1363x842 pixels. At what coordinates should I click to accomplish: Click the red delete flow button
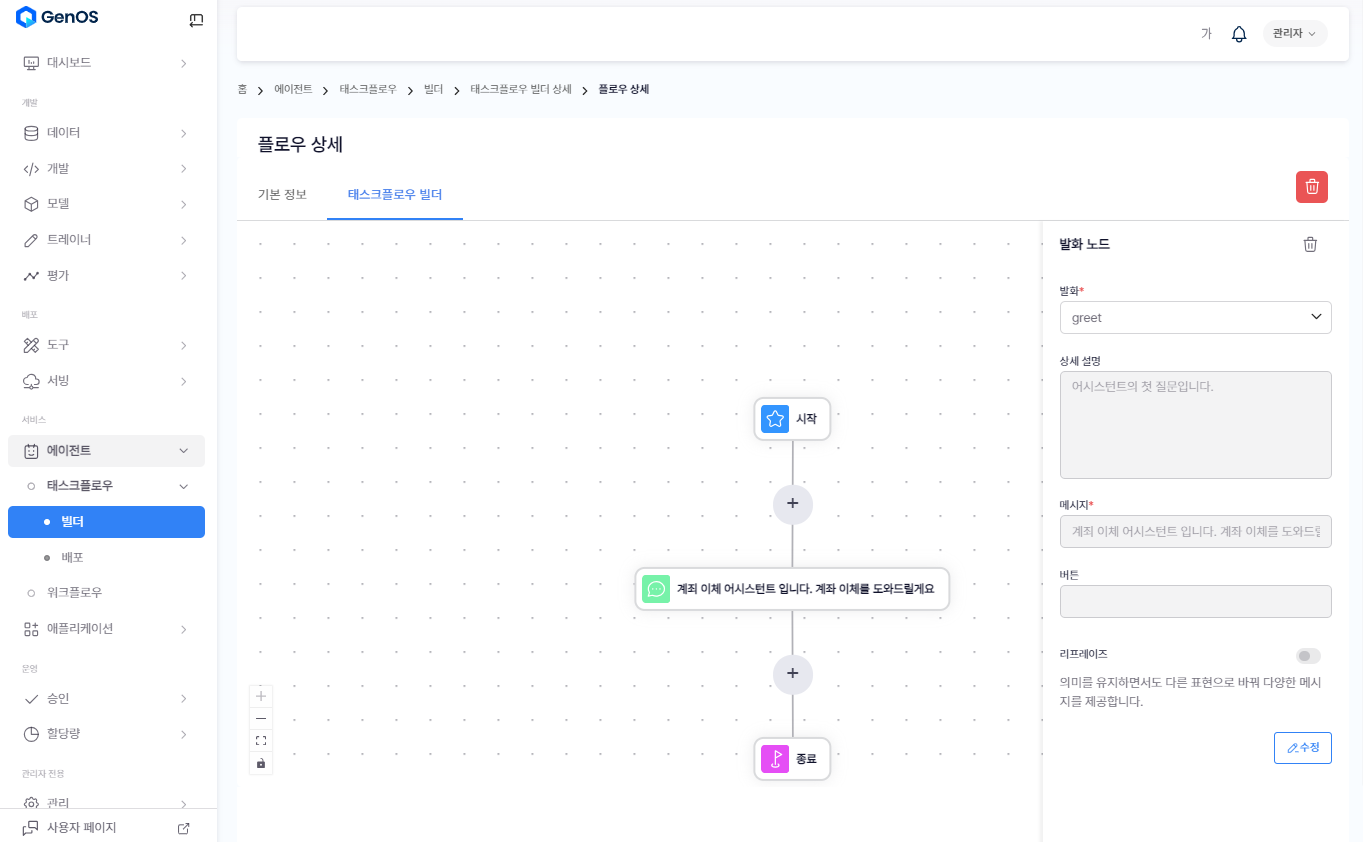click(x=1311, y=187)
